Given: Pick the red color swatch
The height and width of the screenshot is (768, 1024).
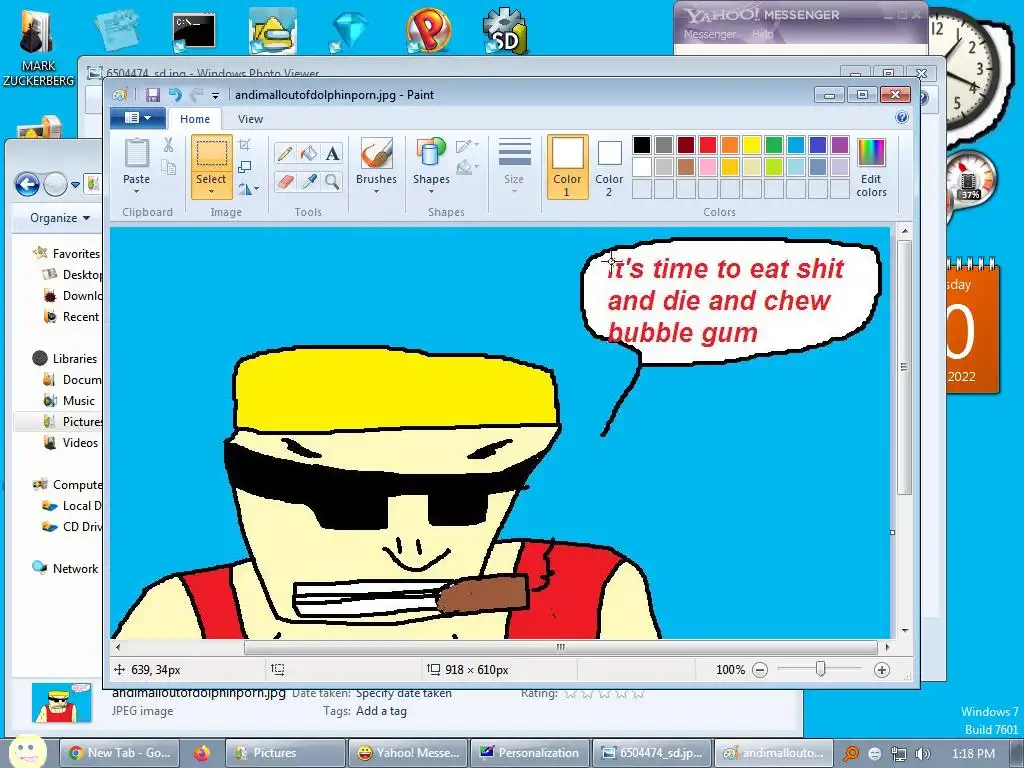Looking at the screenshot, I should pyautogui.click(x=708, y=144).
